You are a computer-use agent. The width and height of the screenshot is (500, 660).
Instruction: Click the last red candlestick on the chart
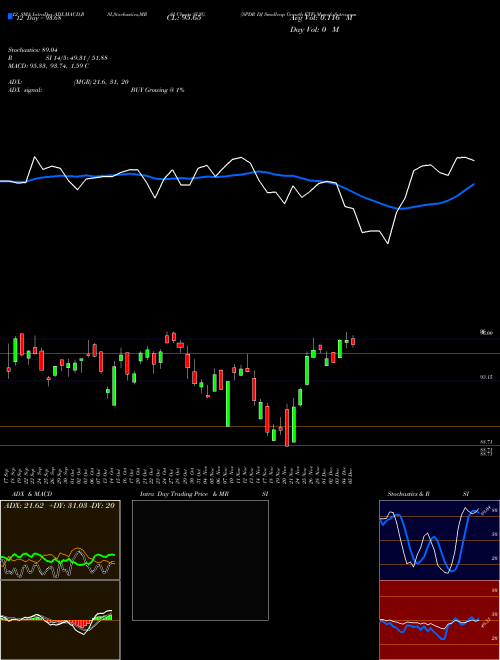pyautogui.click(x=353, y=341)
